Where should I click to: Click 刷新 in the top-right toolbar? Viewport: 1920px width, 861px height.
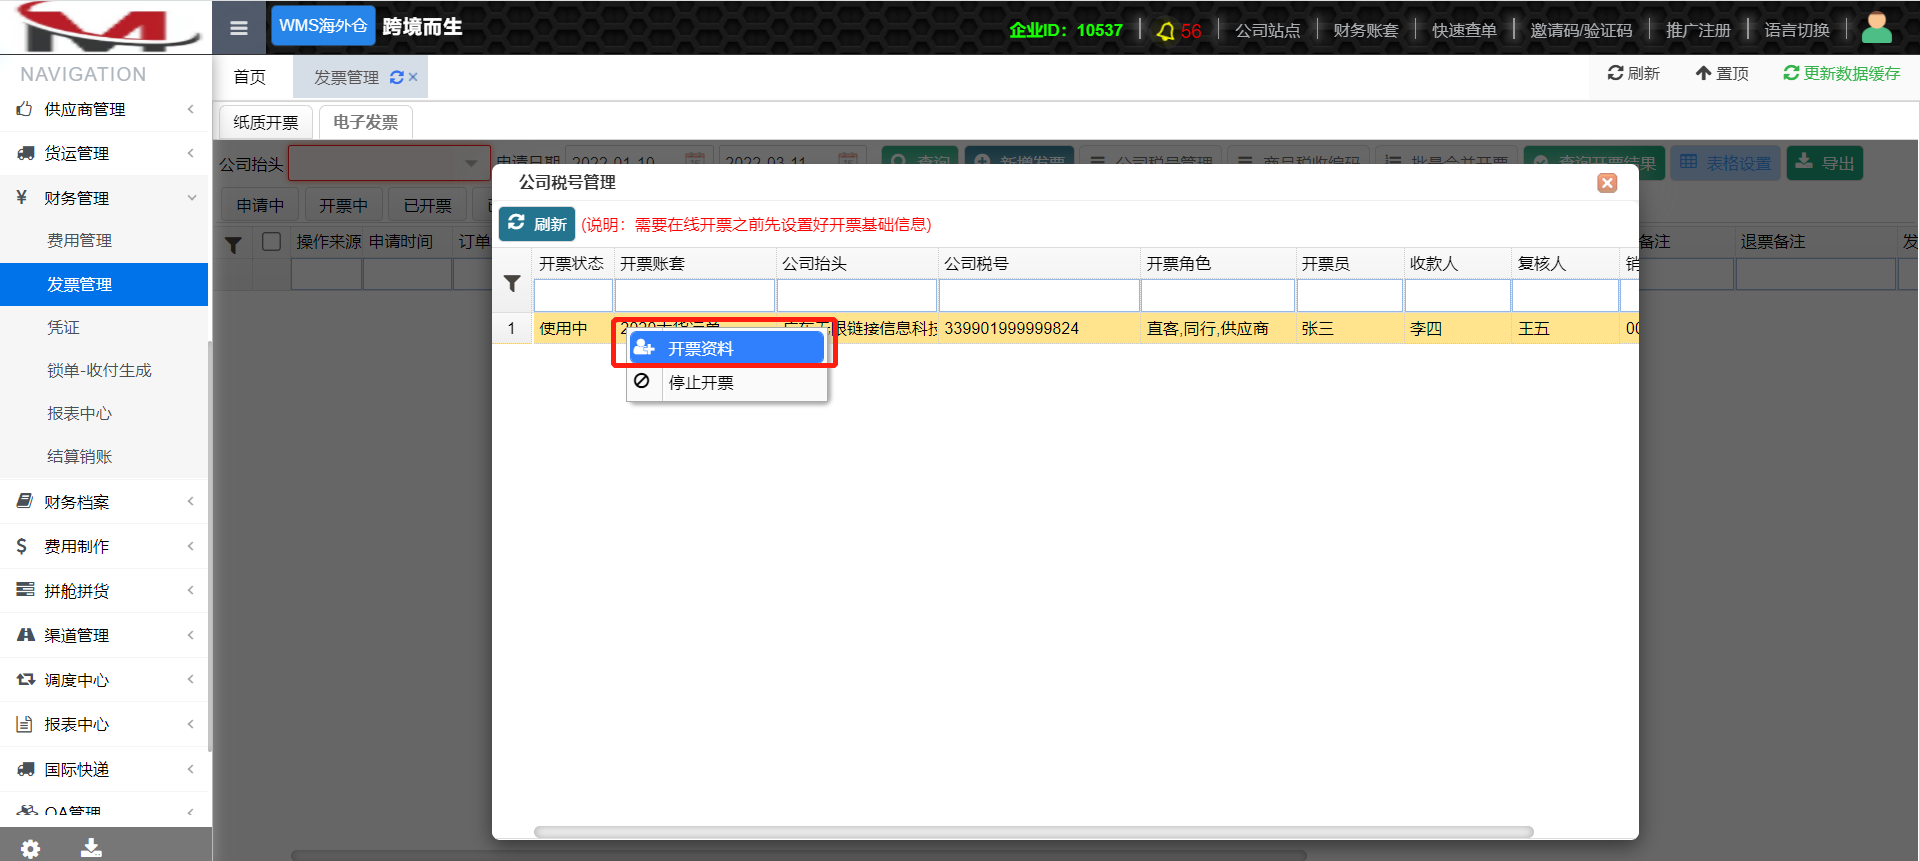tap(1634, 73)
